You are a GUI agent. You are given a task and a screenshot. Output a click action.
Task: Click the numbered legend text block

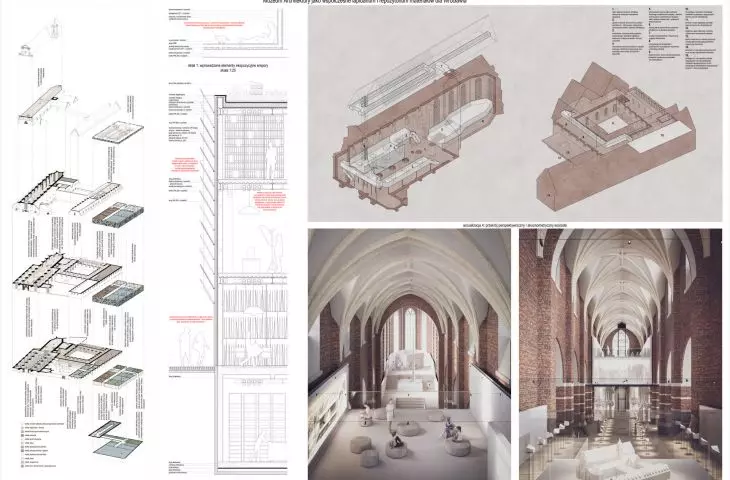[663, 39]
